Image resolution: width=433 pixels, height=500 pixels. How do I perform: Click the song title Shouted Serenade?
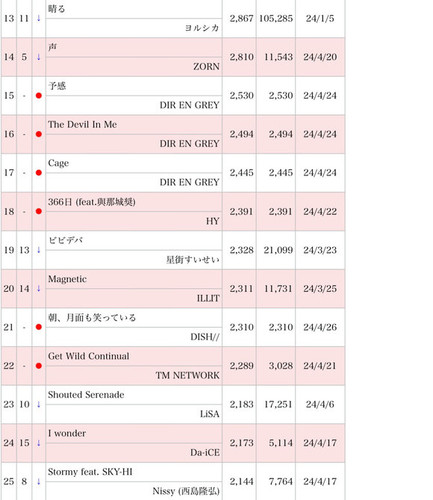(x=86, y=395)
